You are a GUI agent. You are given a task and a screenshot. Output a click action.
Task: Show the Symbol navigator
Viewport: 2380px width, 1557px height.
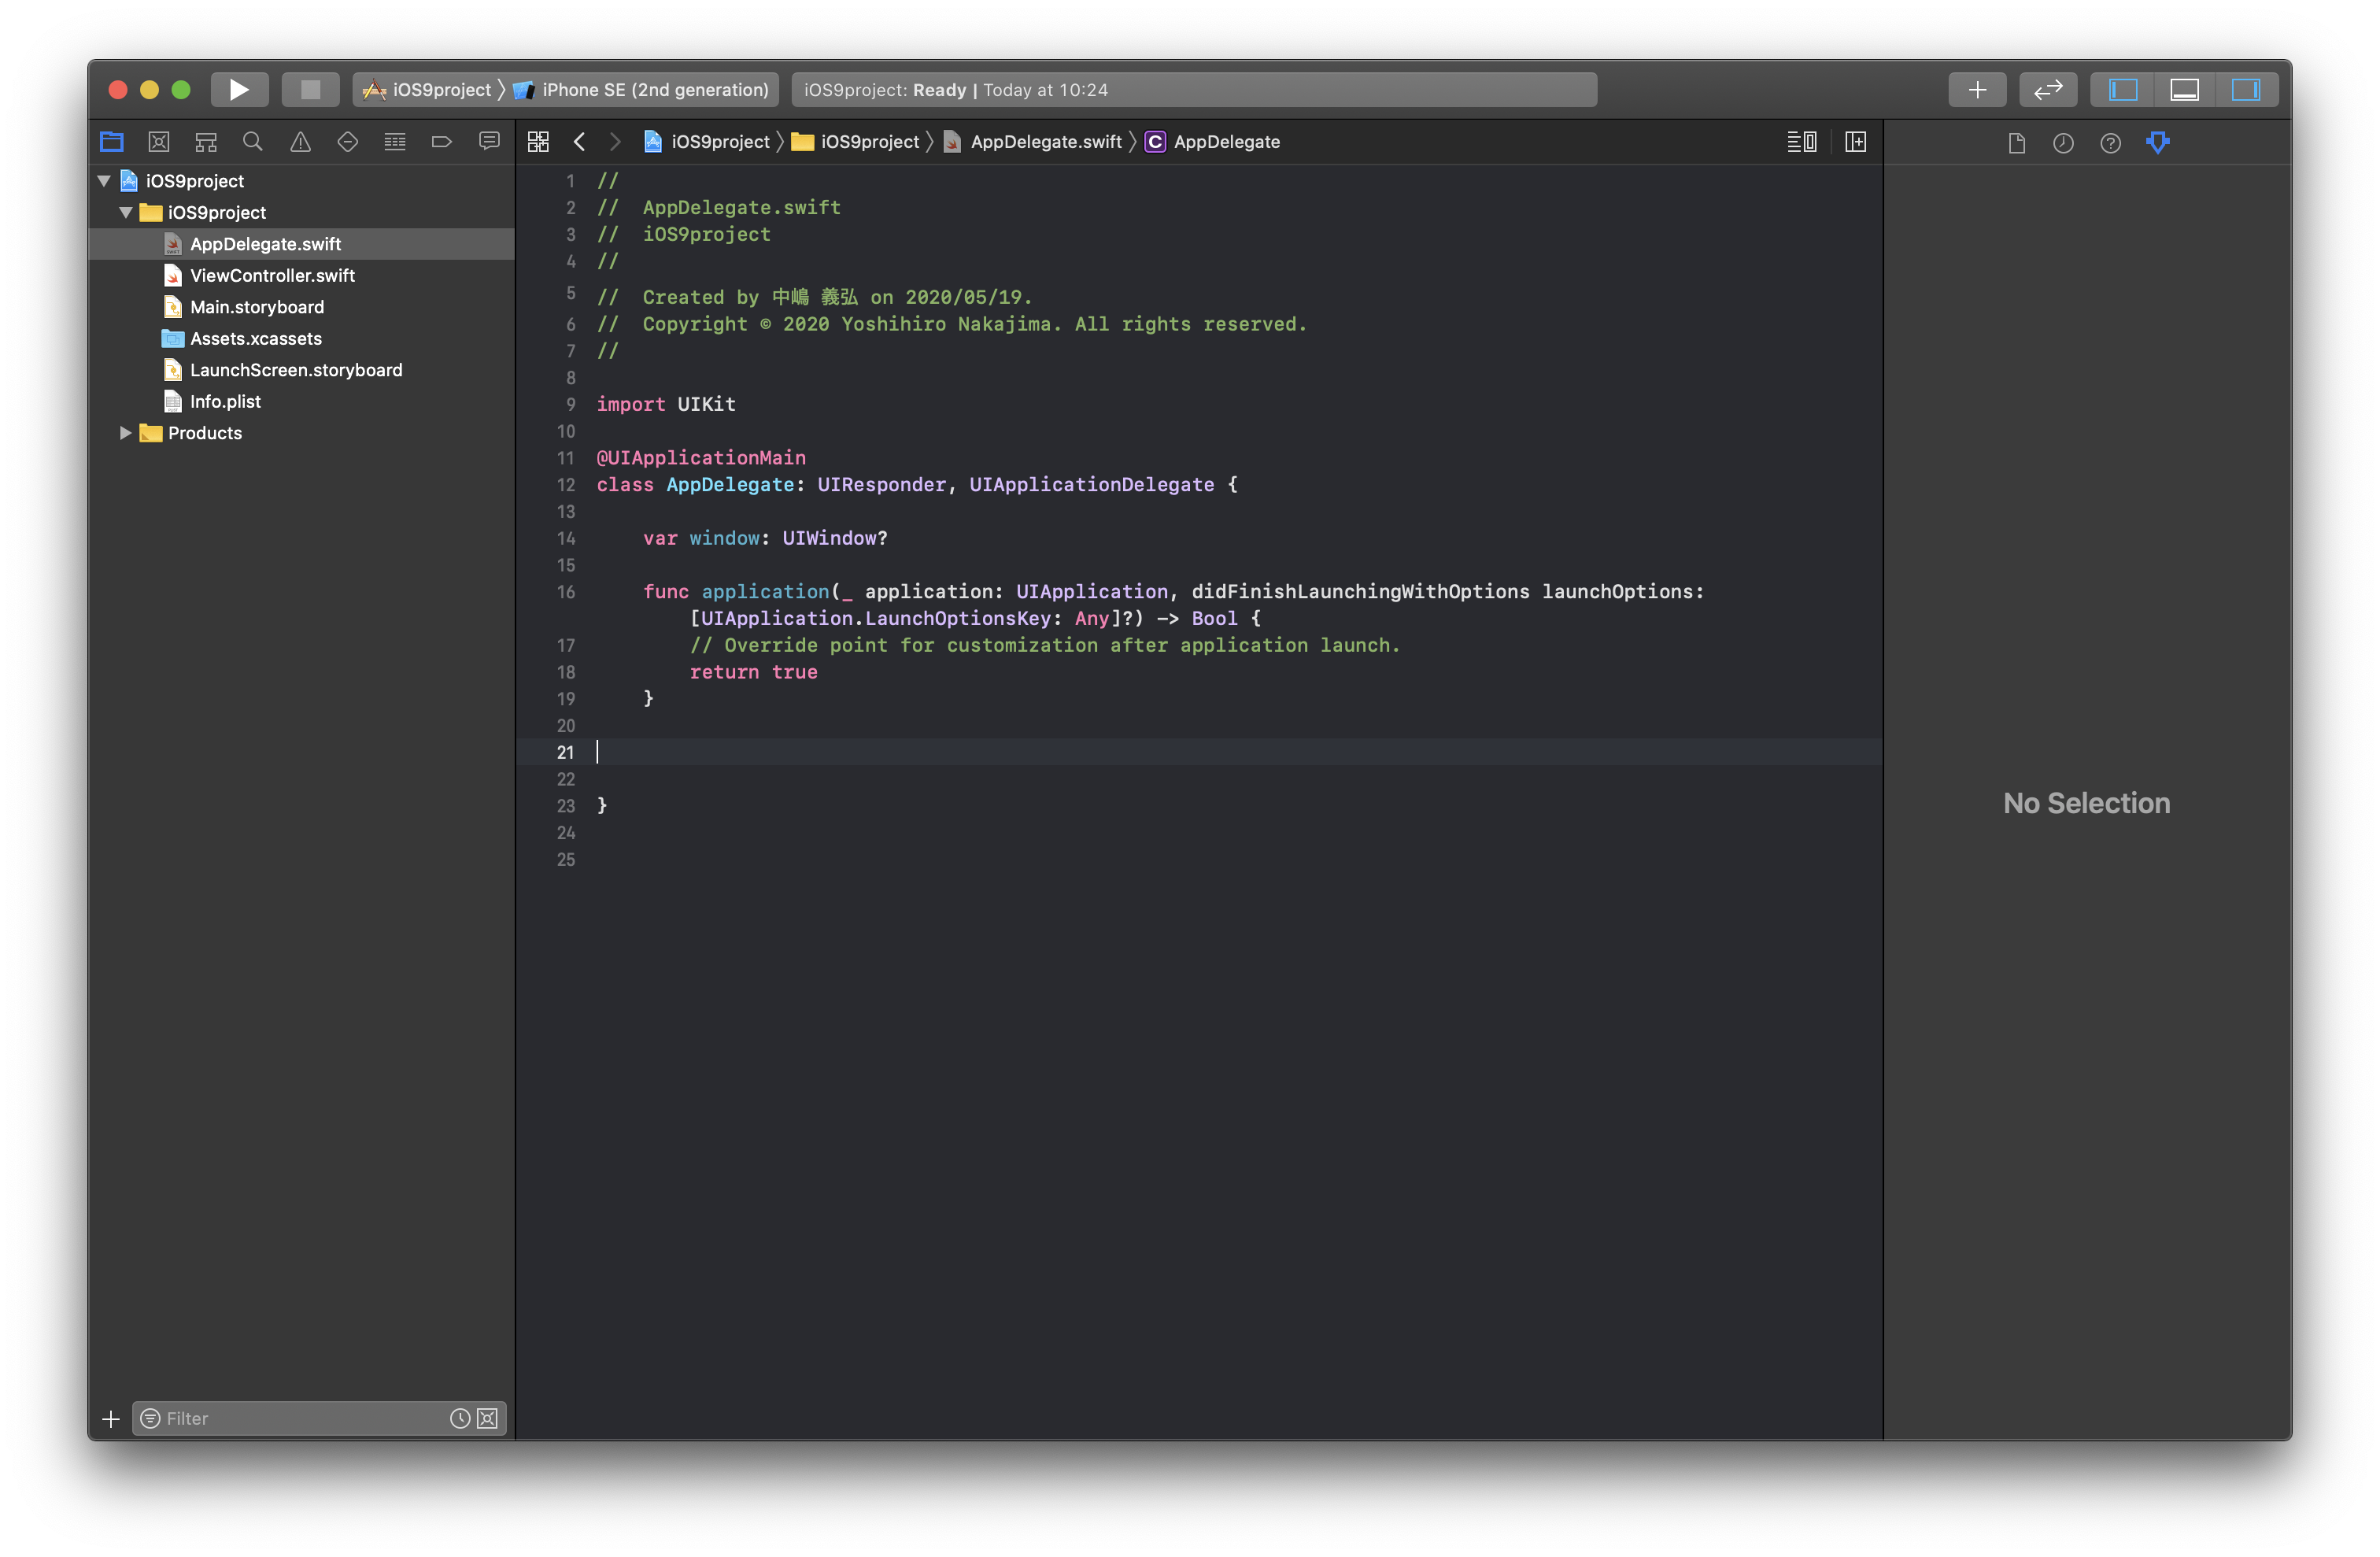pos(206,142)
